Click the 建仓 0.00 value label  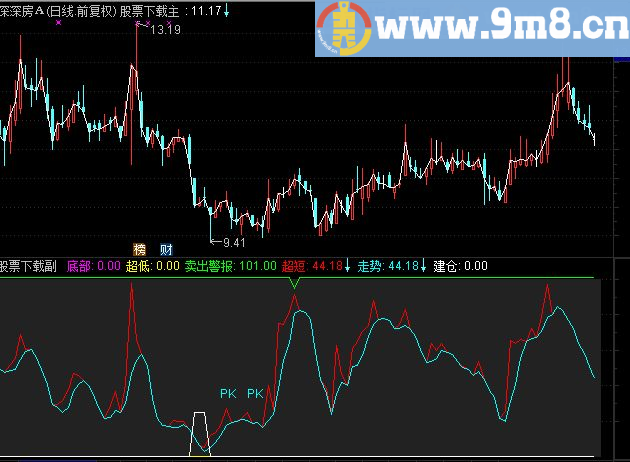(x=460, y=266)
